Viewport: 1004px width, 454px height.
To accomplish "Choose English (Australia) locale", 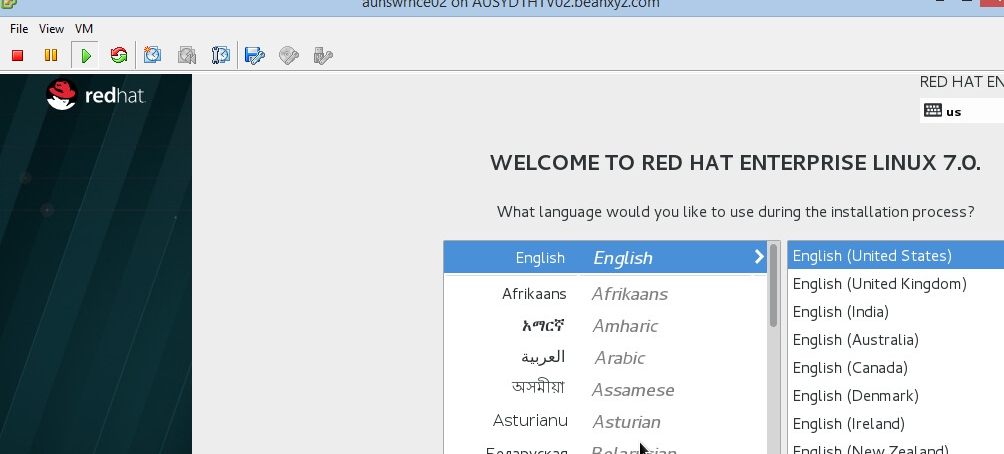I will coord(896,339).
